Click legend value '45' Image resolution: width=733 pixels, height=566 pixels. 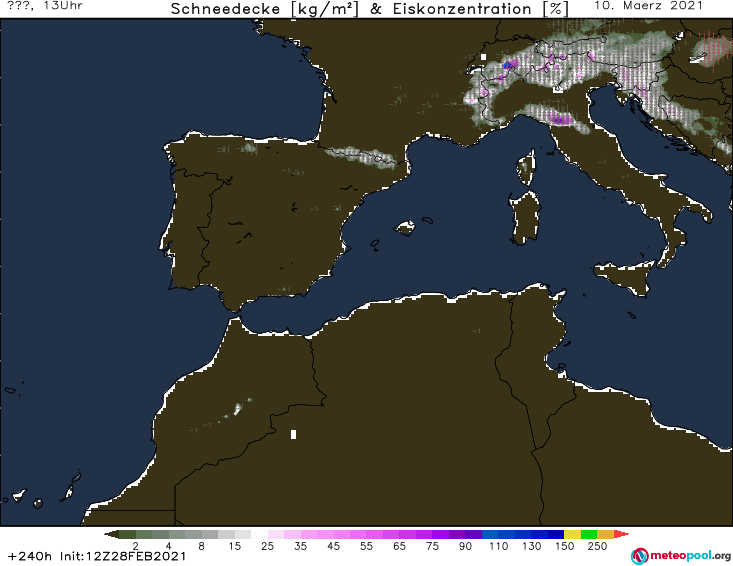[333, 545]
